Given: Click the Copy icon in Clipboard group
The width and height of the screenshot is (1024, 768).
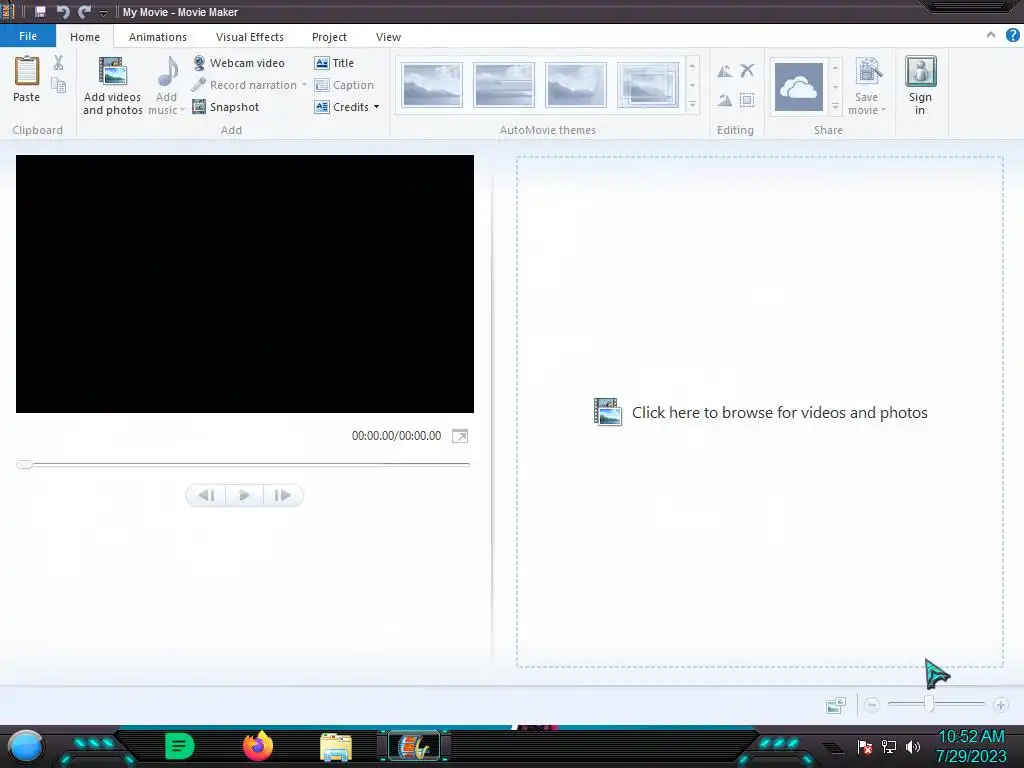Looking at the screenshot, I should coord(59,86).
